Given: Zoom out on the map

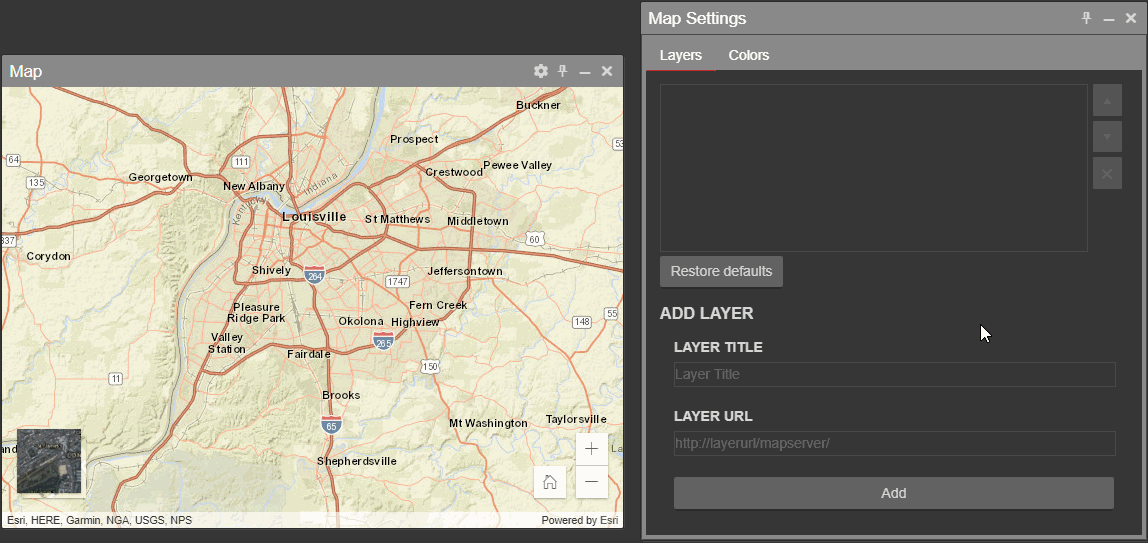Looking at the screenshot, I should click(592, 482).
